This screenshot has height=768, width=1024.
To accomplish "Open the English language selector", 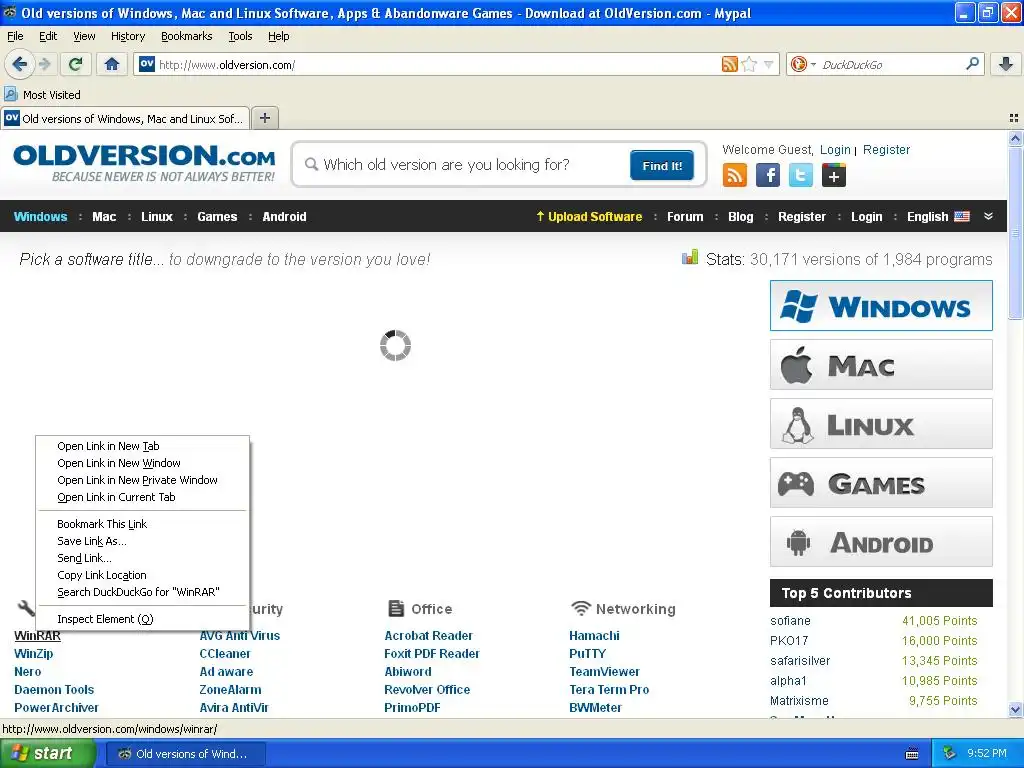I will pyautogui.click(x=938, y=216).
